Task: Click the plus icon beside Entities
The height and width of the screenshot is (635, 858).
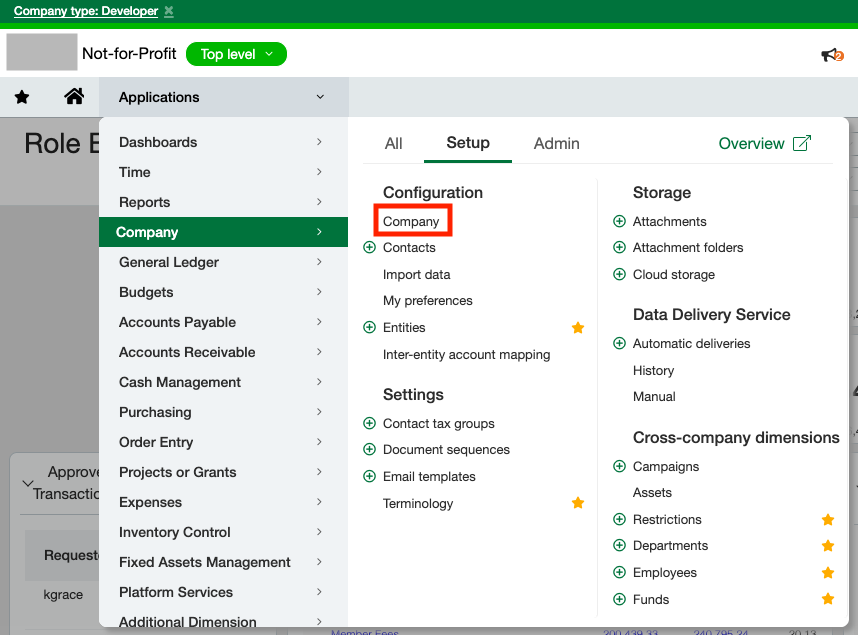Action: point(370,327)
